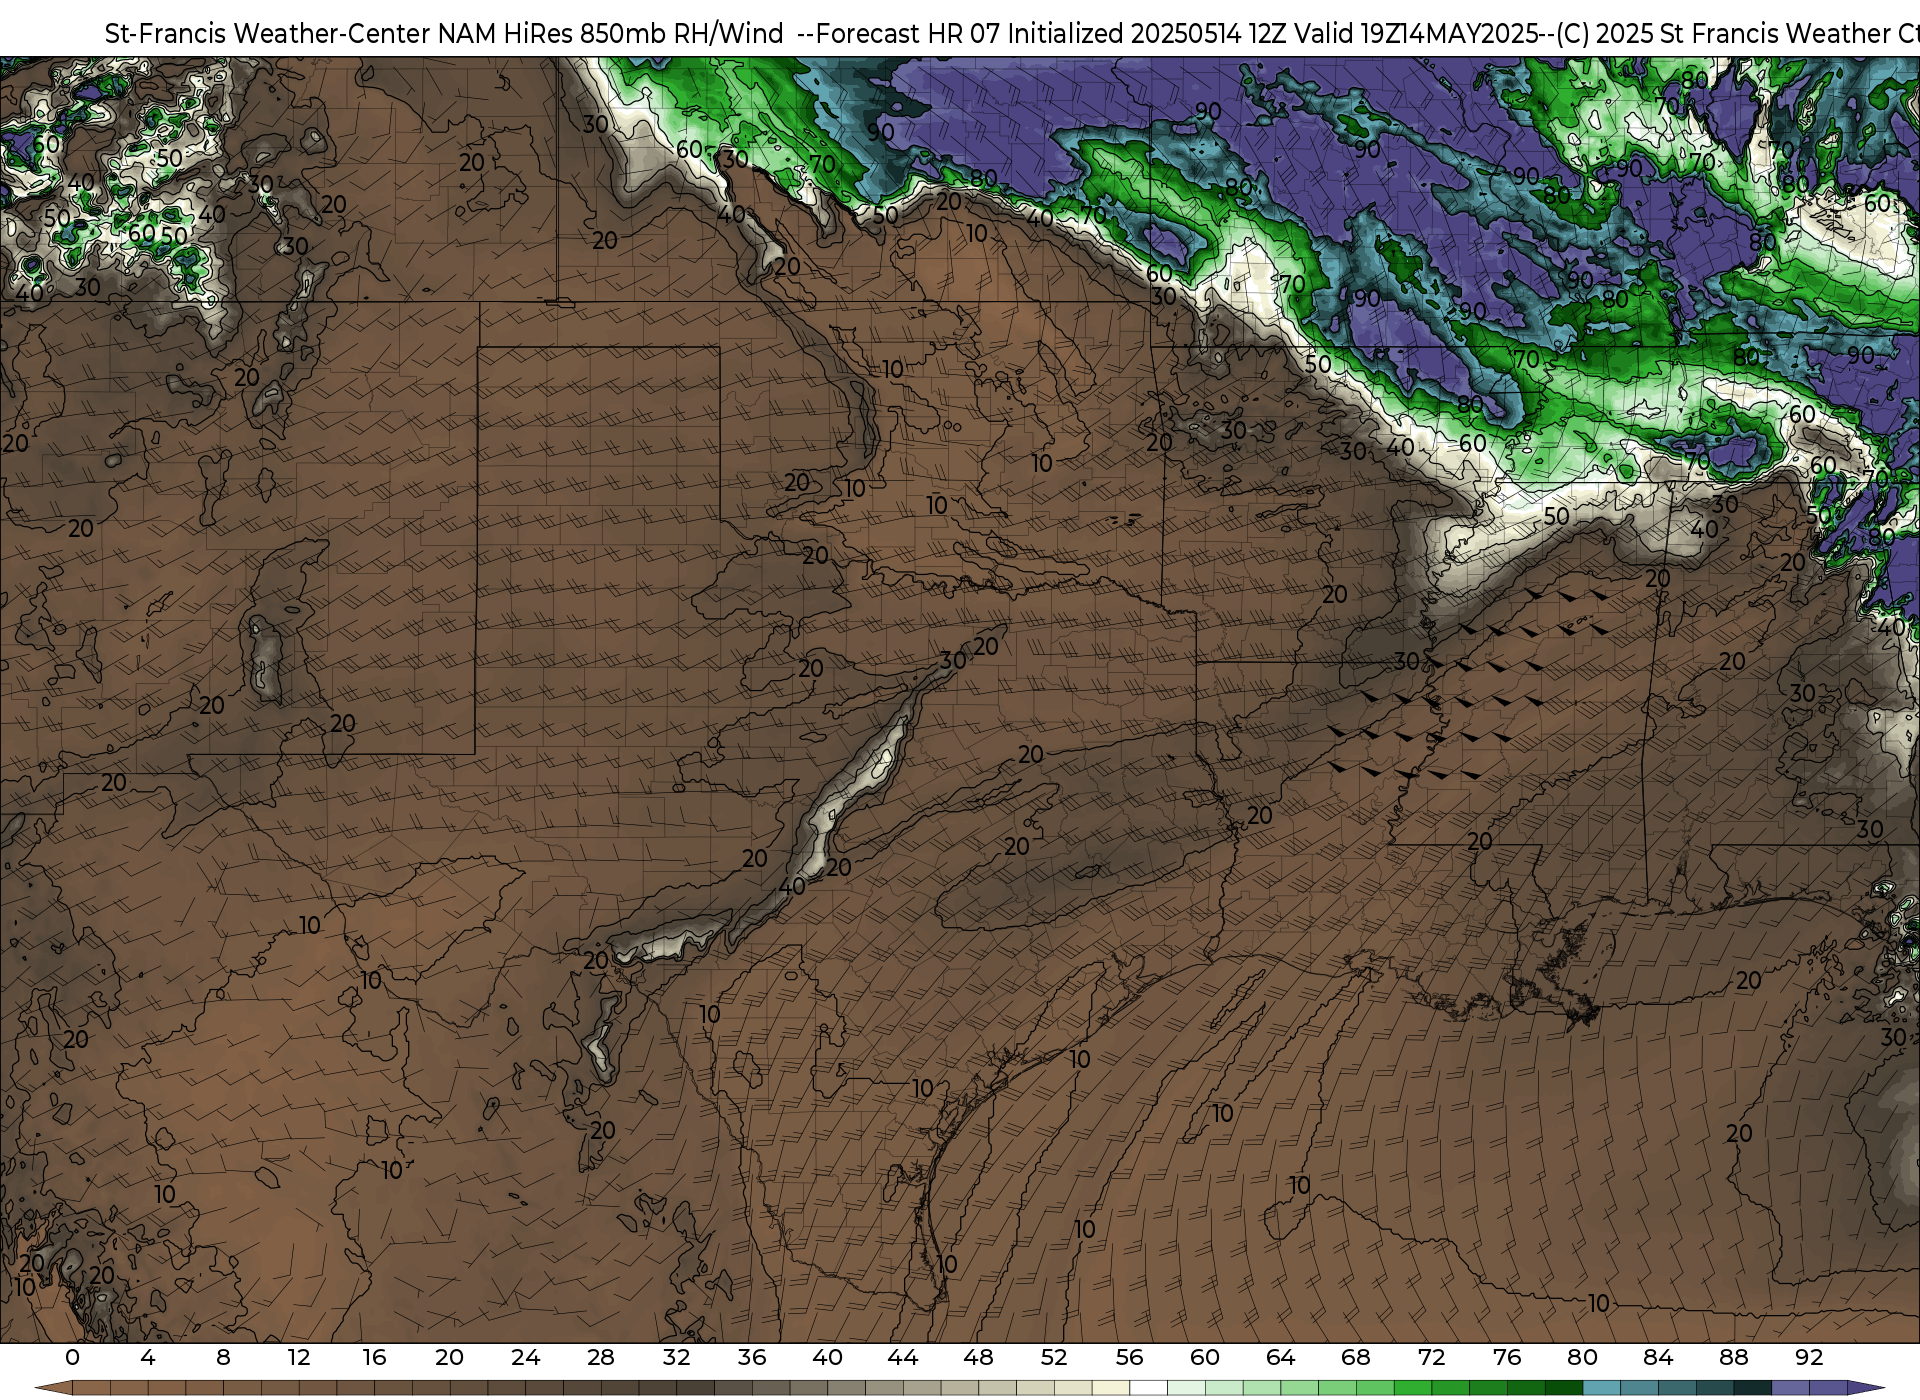Click the colorbar tick label '8'
This screenshot has width=1920, height=1400.
pyautogui.click(x=223, y=1357)
